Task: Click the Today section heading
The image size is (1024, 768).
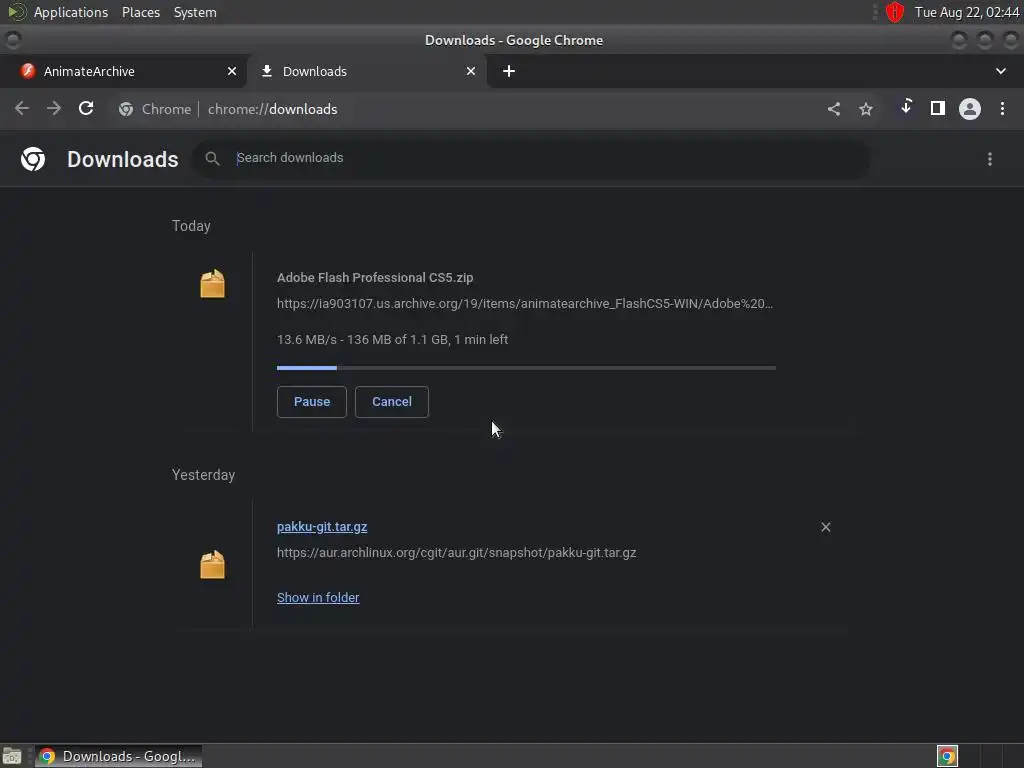Action: tap(191, 226)
